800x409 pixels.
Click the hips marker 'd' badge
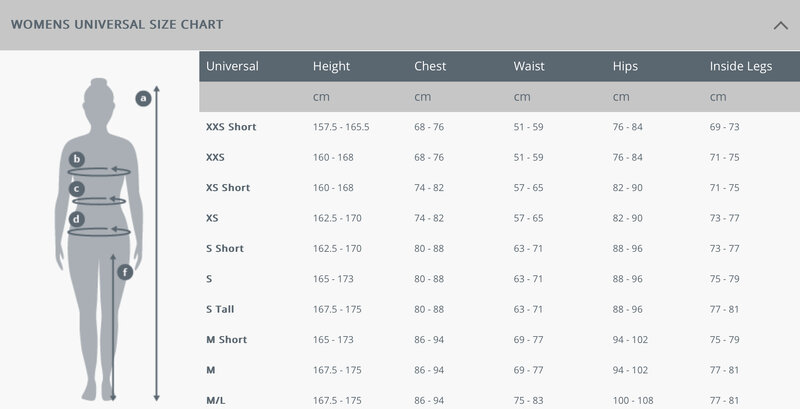coord(77,218)
